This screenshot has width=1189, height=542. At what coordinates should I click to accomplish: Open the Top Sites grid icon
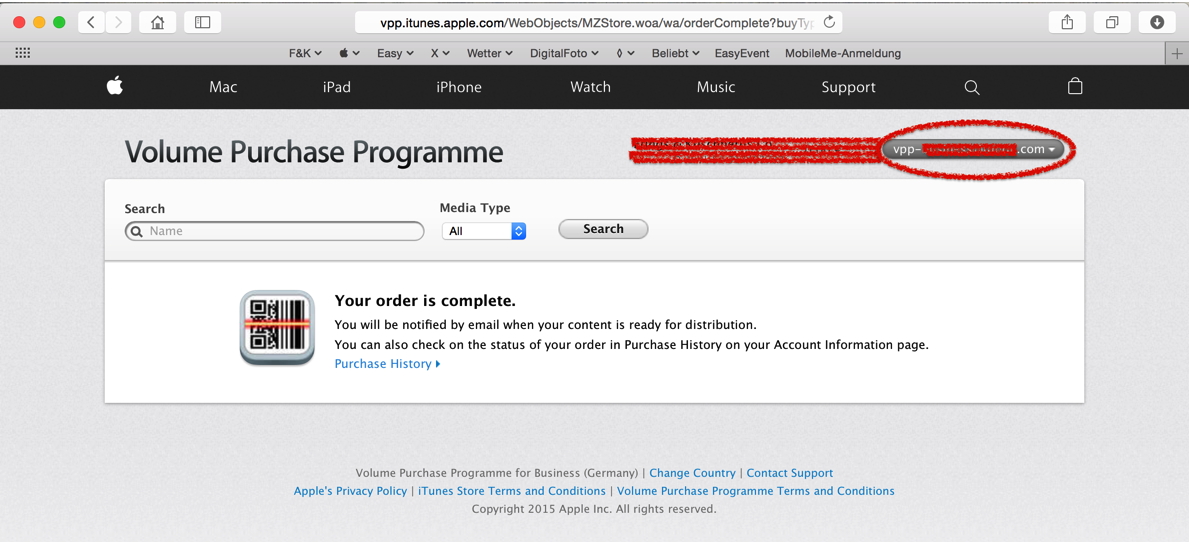tap(23, 53)
